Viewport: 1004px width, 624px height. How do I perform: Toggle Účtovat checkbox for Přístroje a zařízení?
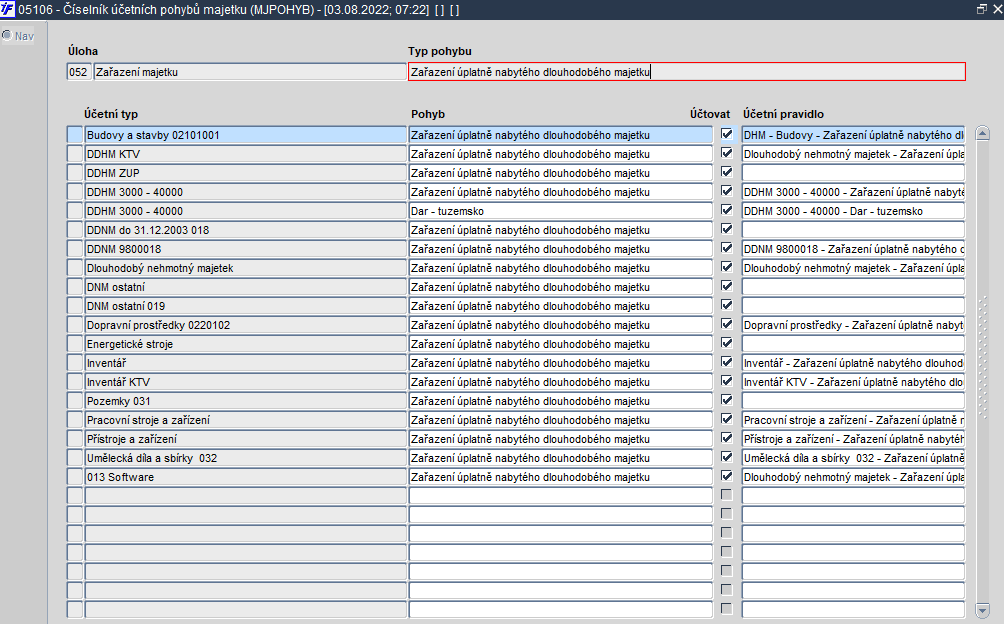point(726,438)
